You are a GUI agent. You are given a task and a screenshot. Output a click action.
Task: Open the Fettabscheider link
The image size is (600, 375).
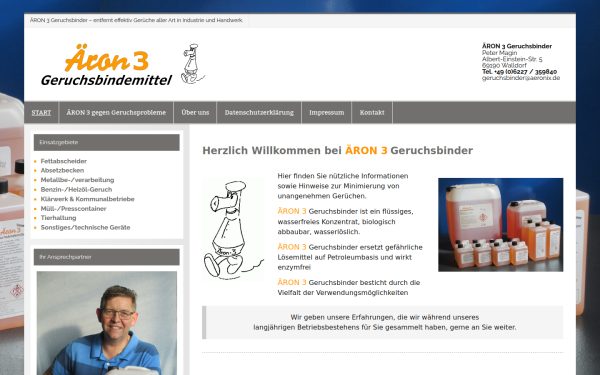pyautogui.click(x=64, y=161)
